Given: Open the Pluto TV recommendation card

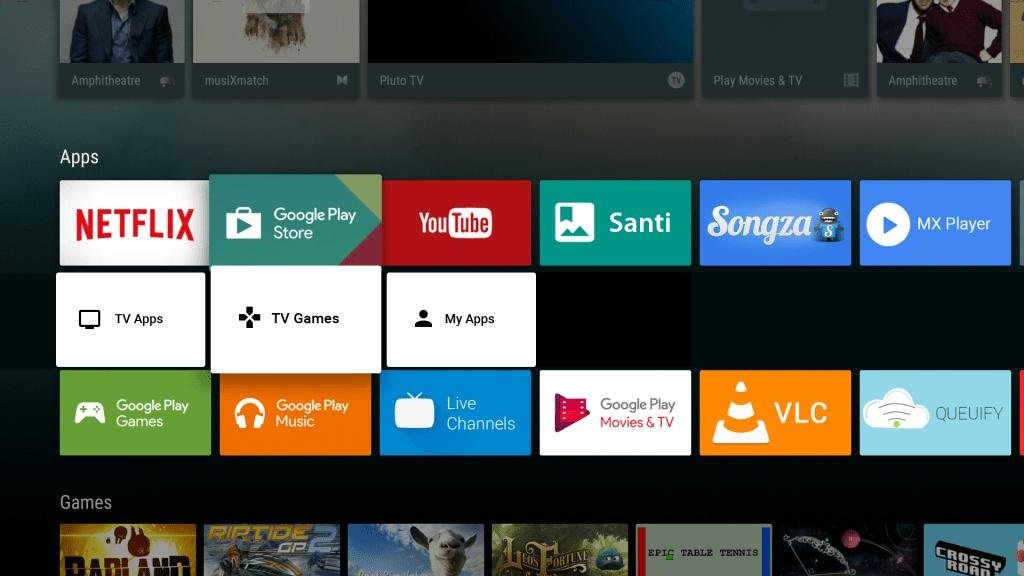Looking at the screenshot, I should (528, 45).
